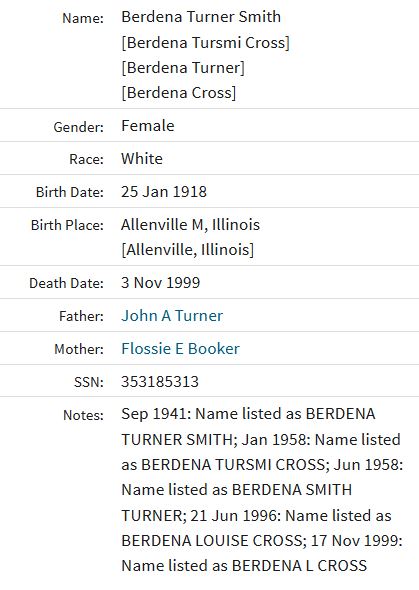Click the Race value White
This screenshot has height=590, width=419.
[142, 158]
